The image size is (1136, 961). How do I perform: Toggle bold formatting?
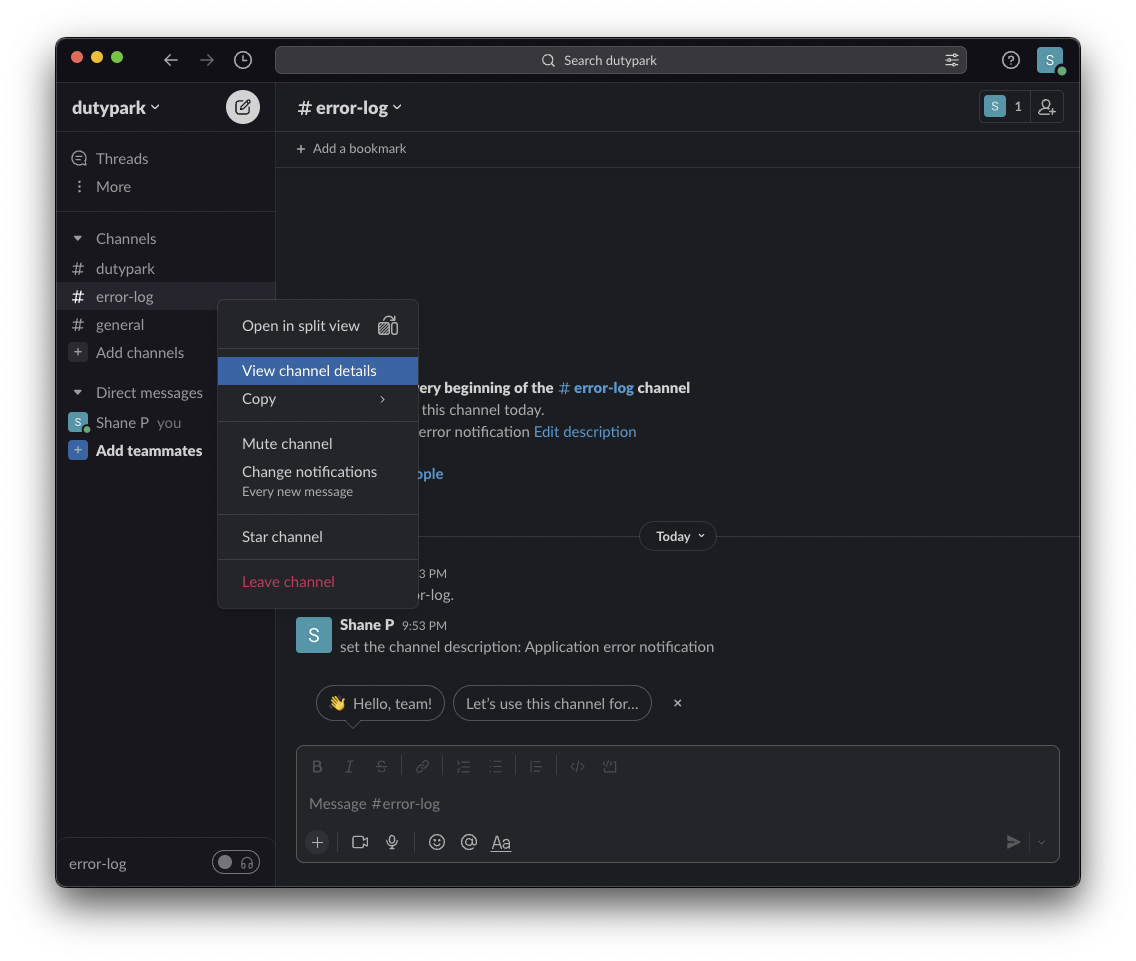(317, 767)
